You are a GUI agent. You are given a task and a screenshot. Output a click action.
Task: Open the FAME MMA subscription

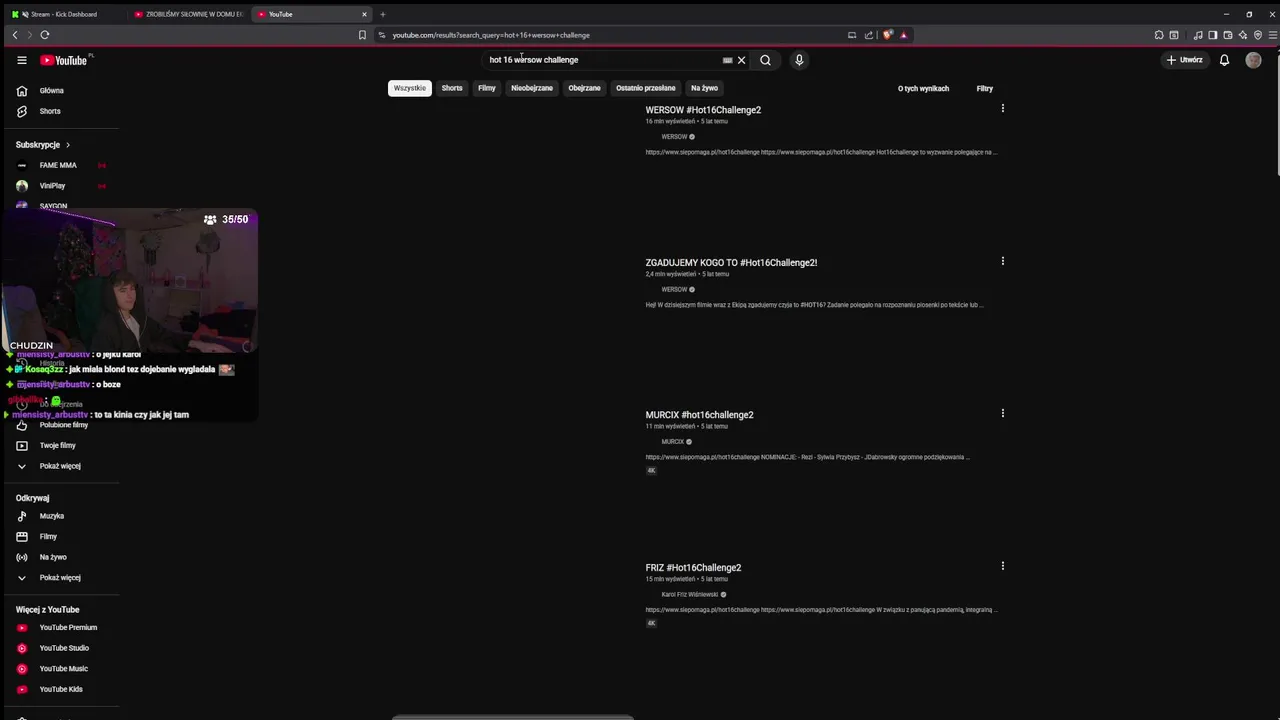[60, 165]
